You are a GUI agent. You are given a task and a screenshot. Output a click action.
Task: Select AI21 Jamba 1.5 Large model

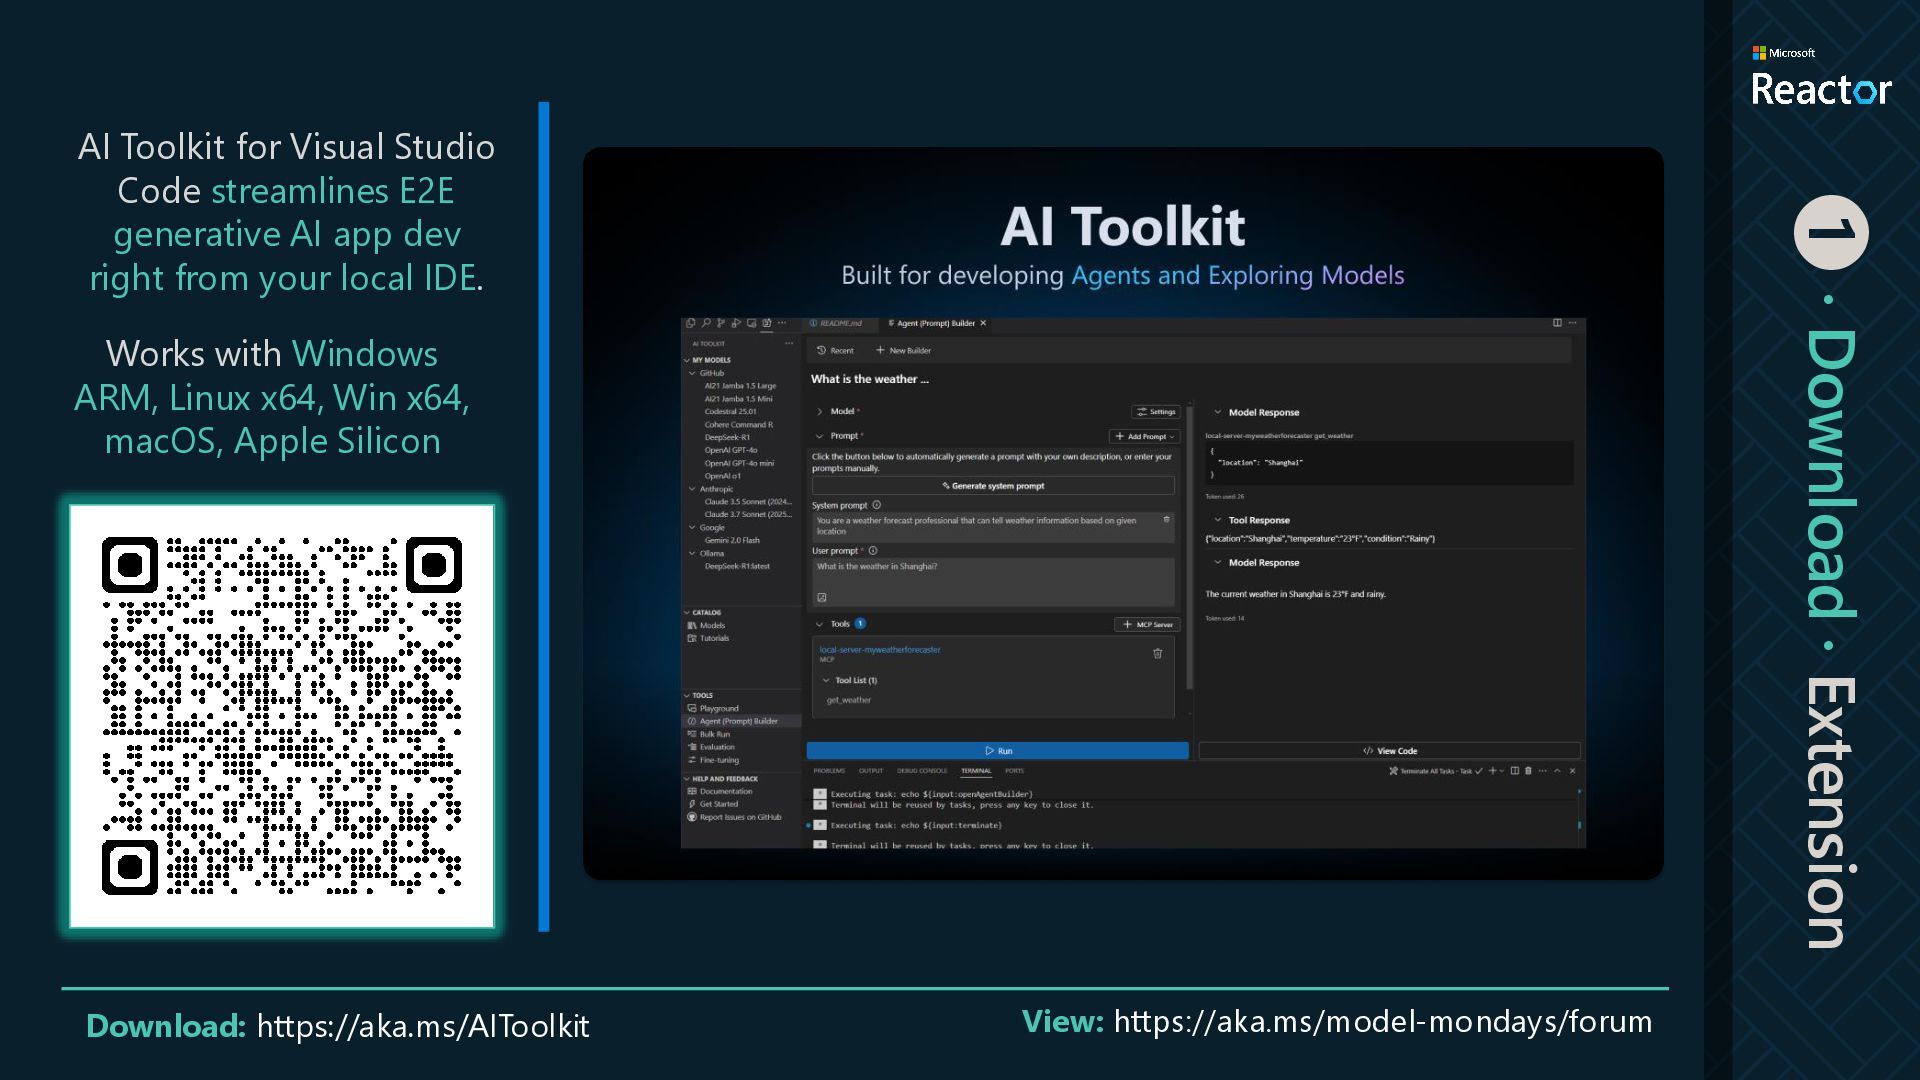pyautogui.click(x=740, y=386)
